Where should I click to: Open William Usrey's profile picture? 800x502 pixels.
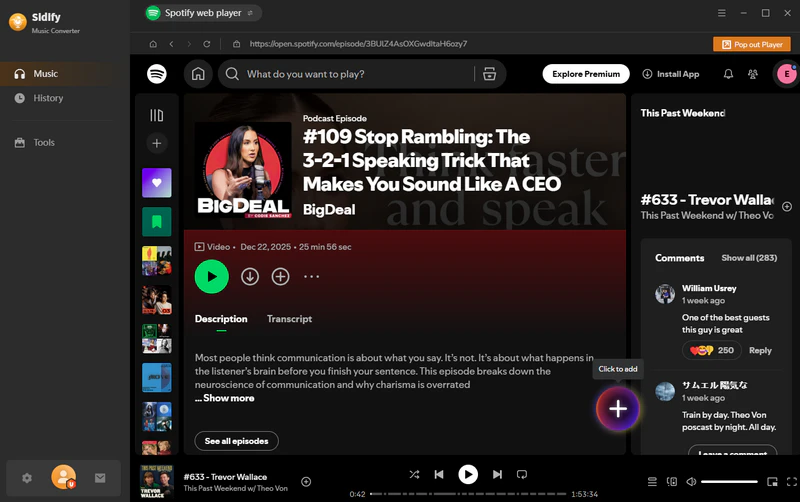(x=665, y=294)
